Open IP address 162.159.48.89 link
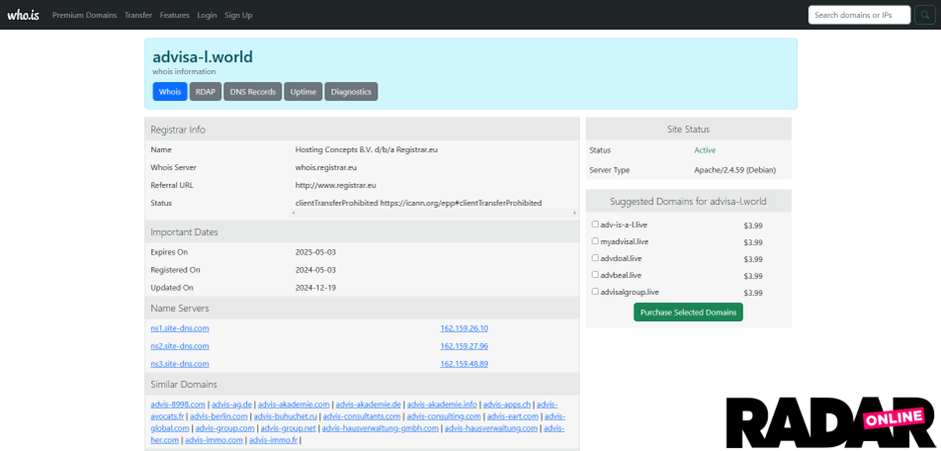Viewport: 941px width, 451px height. point(464,363)
